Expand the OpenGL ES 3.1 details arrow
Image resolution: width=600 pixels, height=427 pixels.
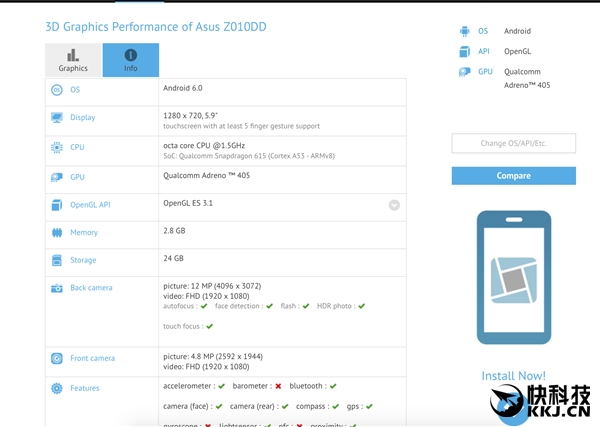click(x=394, y=205)
